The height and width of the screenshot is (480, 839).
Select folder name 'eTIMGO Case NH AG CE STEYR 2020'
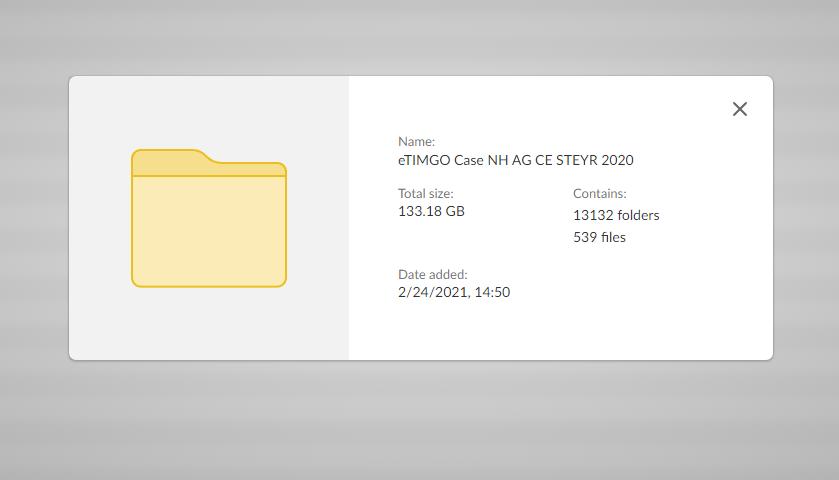pos(515,160)
